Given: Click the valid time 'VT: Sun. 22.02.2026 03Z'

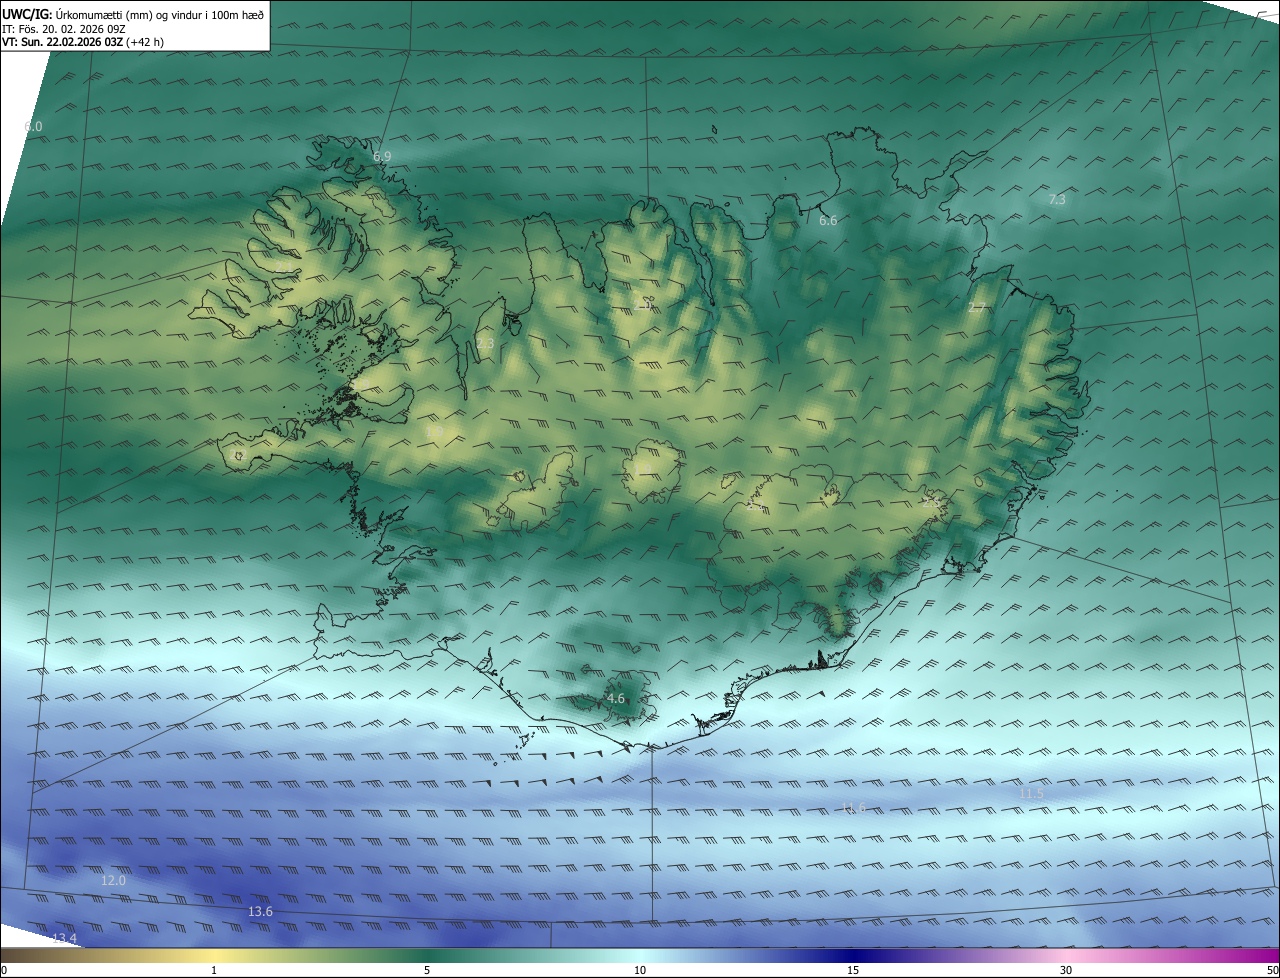Looking at the screenshot, I should point(63,42).
